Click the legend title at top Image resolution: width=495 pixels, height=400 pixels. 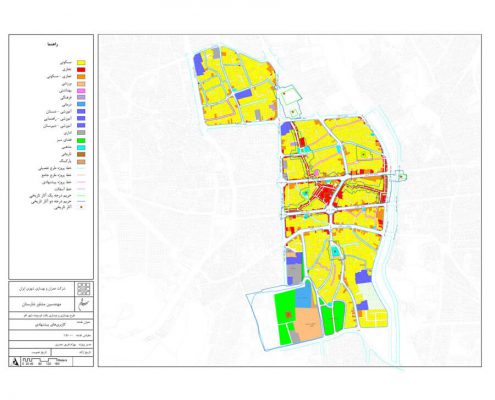53,44
